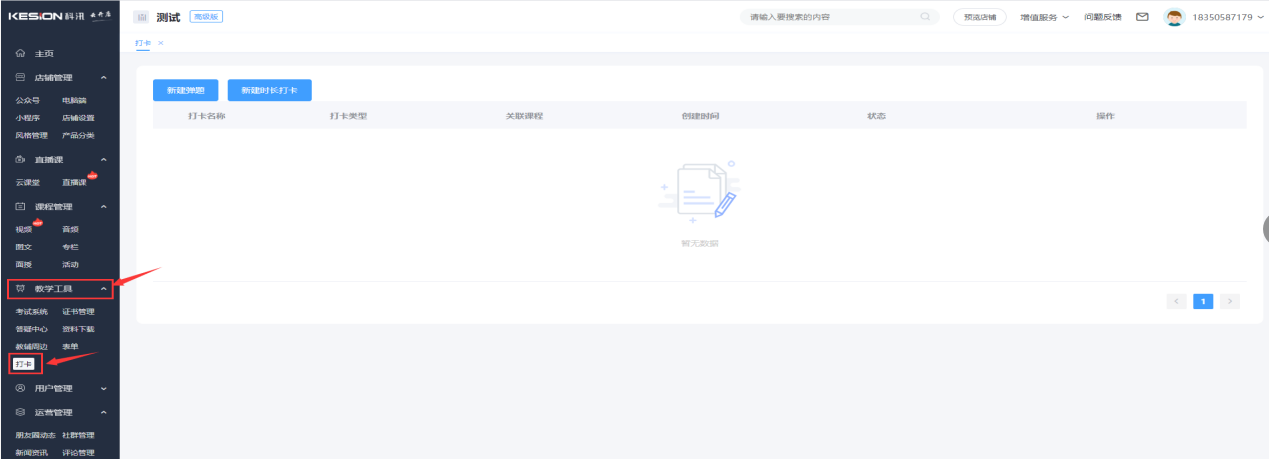The width and height of the screenshot is (1269, 459).
Task: Open the 增值服务 dropdown
Action: (x=1044, y=17)
